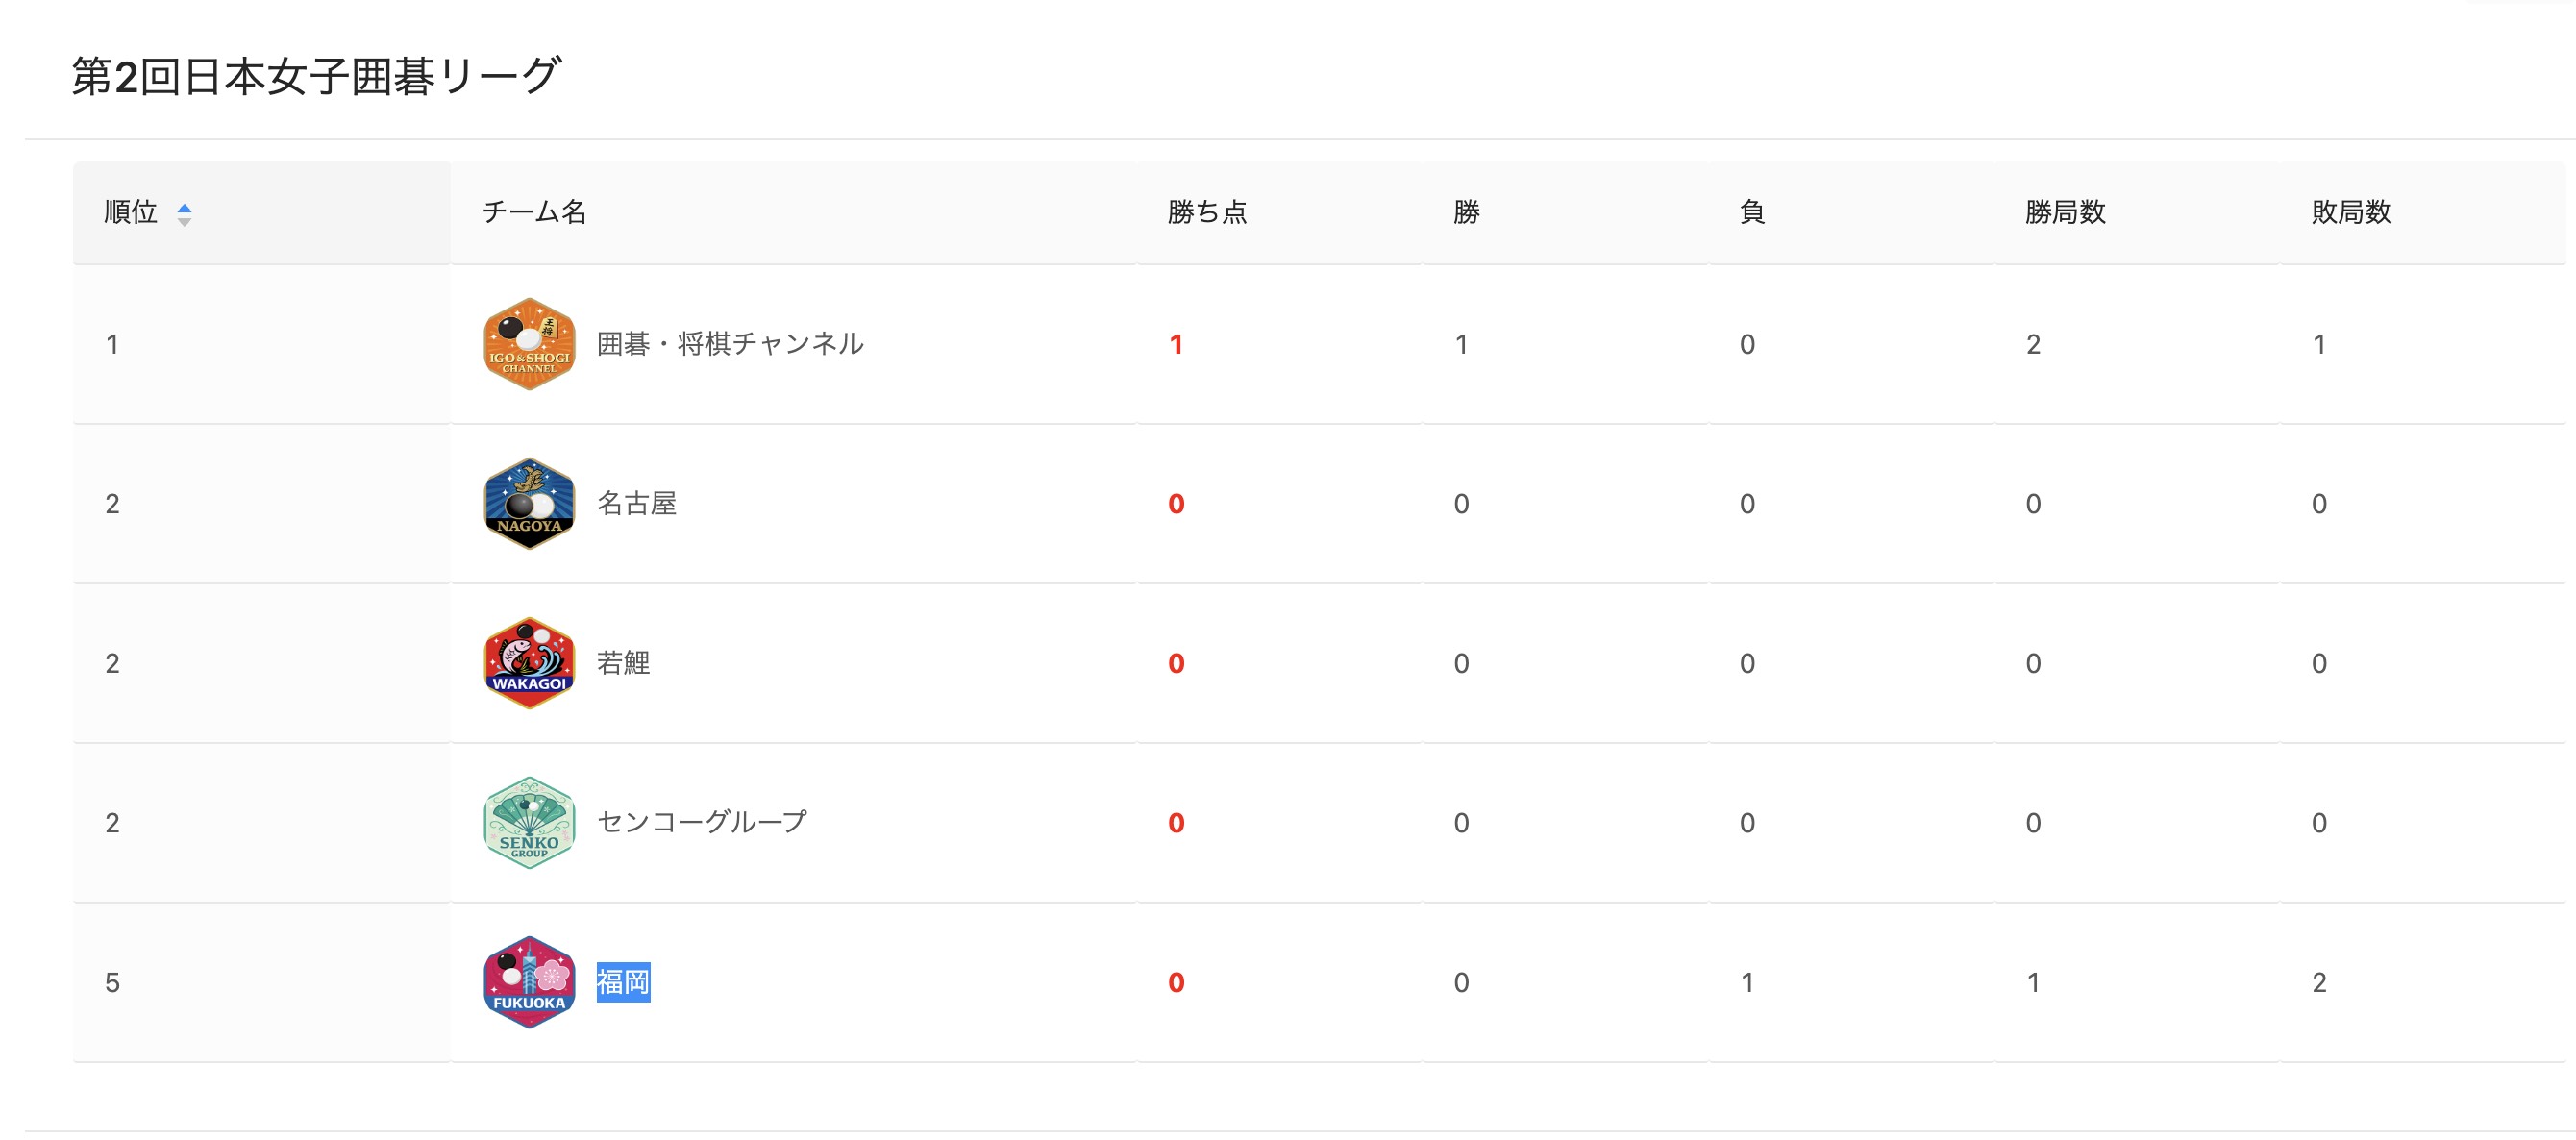Open the 名古屋 team name
The width and height of the screenshot is (2576, 1140).
pyautogui.click(x=637, y=503)
